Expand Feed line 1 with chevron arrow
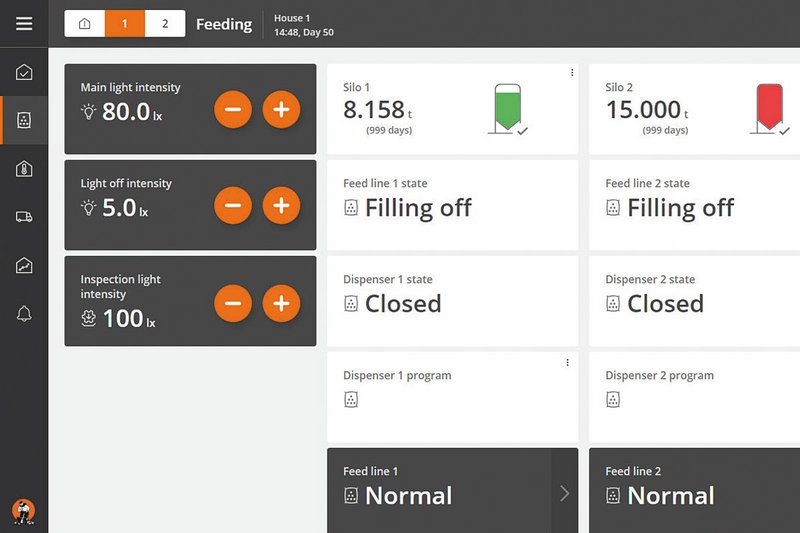Screen dimensions: 800x533 click(565, 493)
